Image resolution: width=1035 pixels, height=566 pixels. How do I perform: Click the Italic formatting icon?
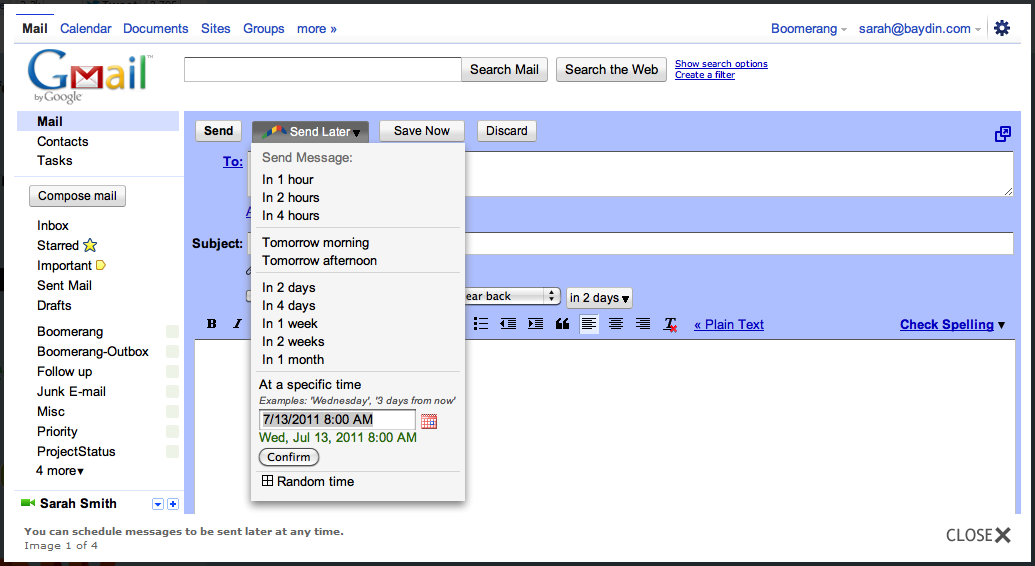point(237,324)
